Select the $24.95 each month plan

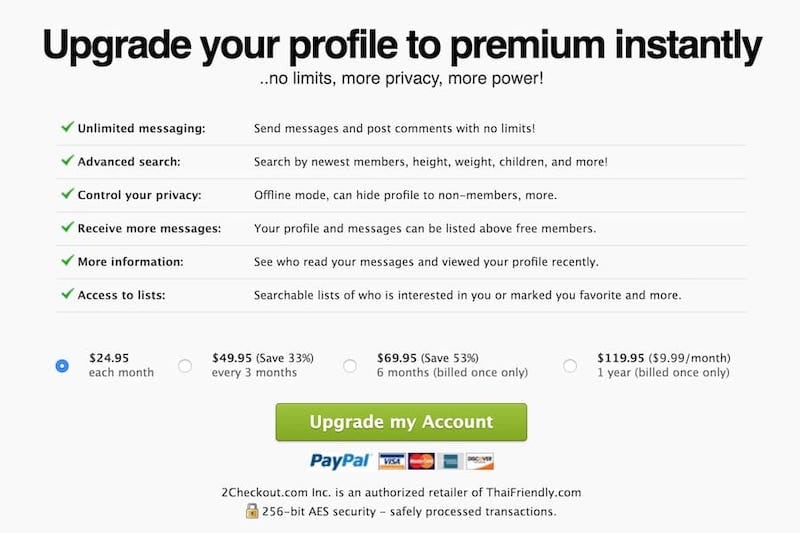[x=62, y=366]
